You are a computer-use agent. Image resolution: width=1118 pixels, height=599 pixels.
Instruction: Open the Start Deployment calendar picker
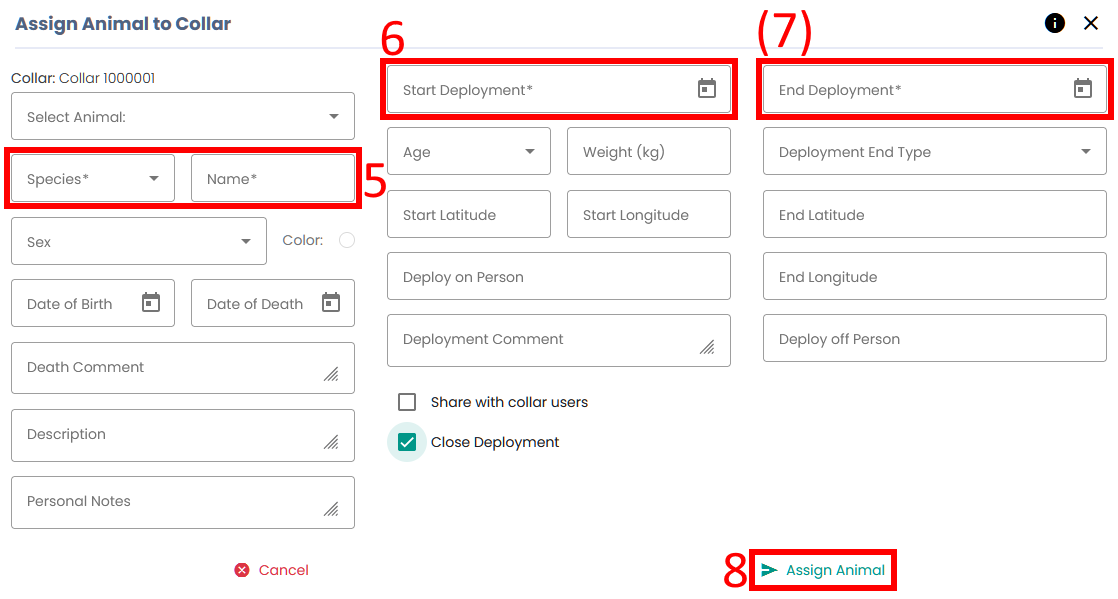tap(707, 89)
